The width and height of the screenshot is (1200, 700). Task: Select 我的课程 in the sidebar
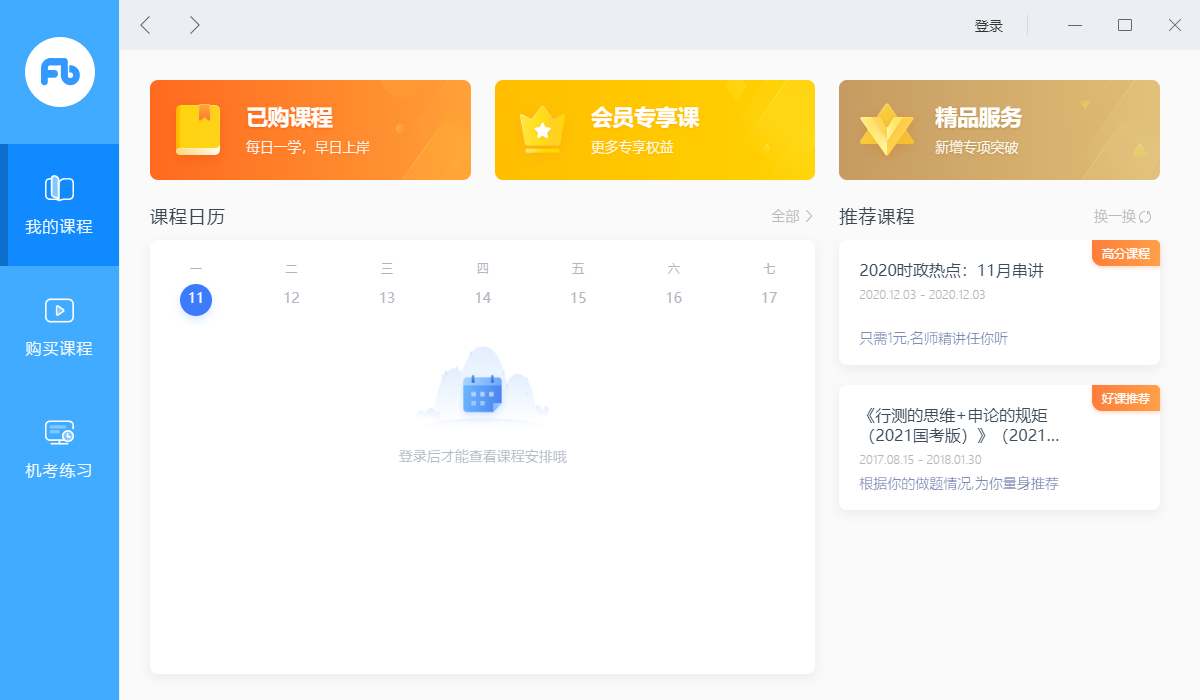point(59,205)
